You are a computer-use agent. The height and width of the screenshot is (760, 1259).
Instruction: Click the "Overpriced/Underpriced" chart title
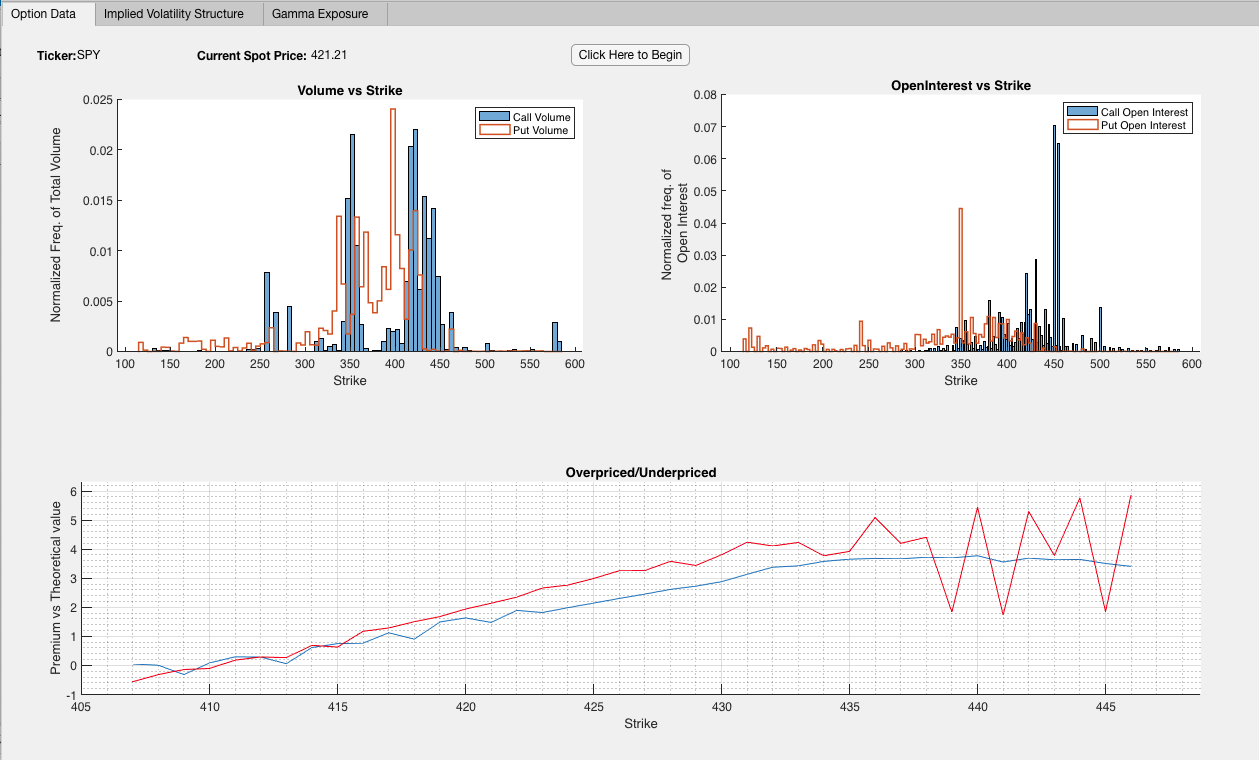point(640,472)
